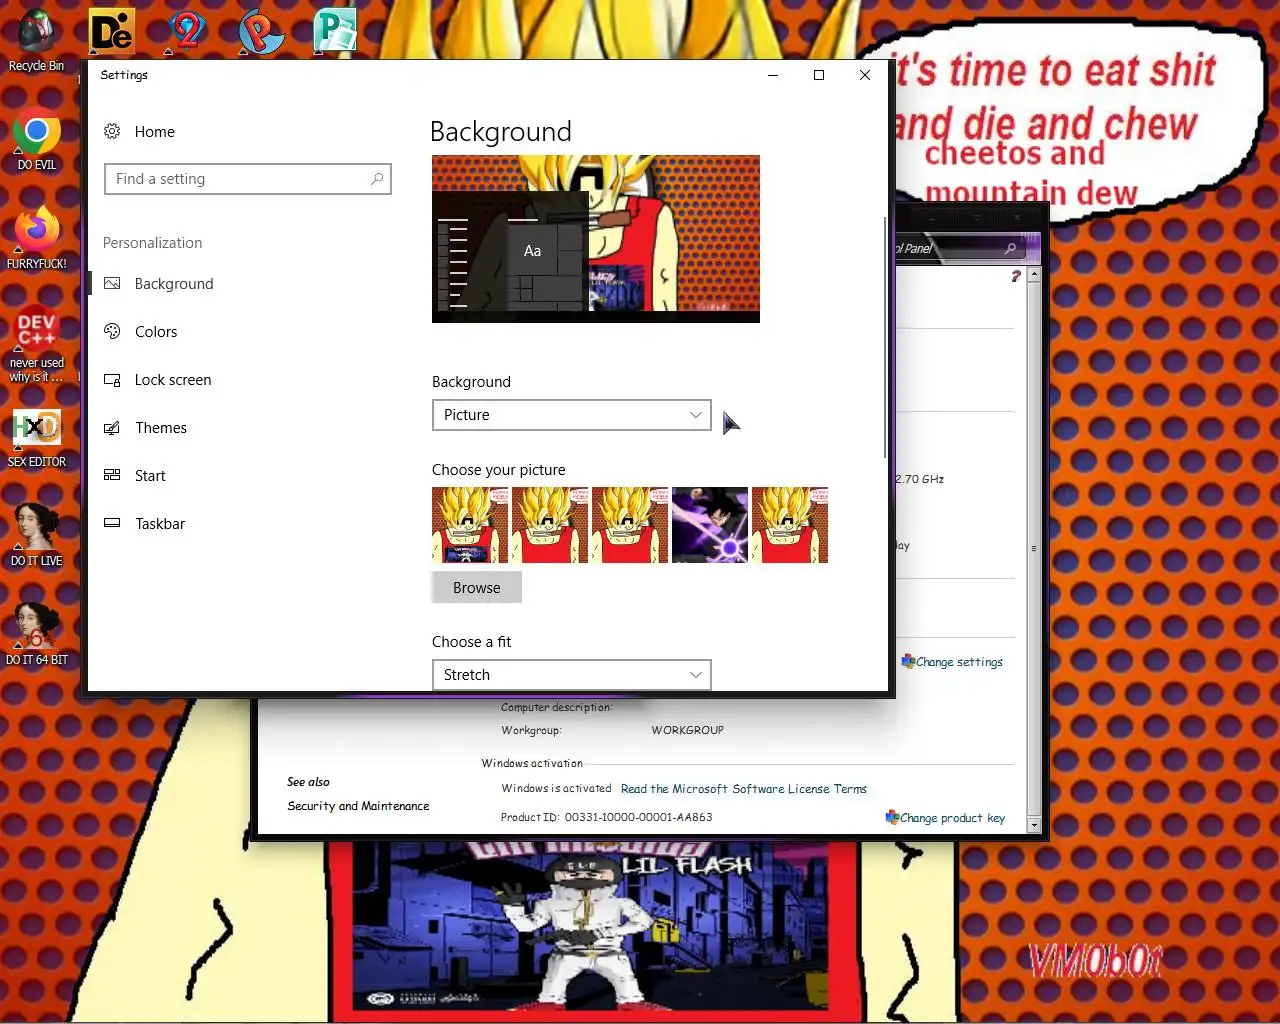Choose the third picture thumbnail

click(630, 525)
